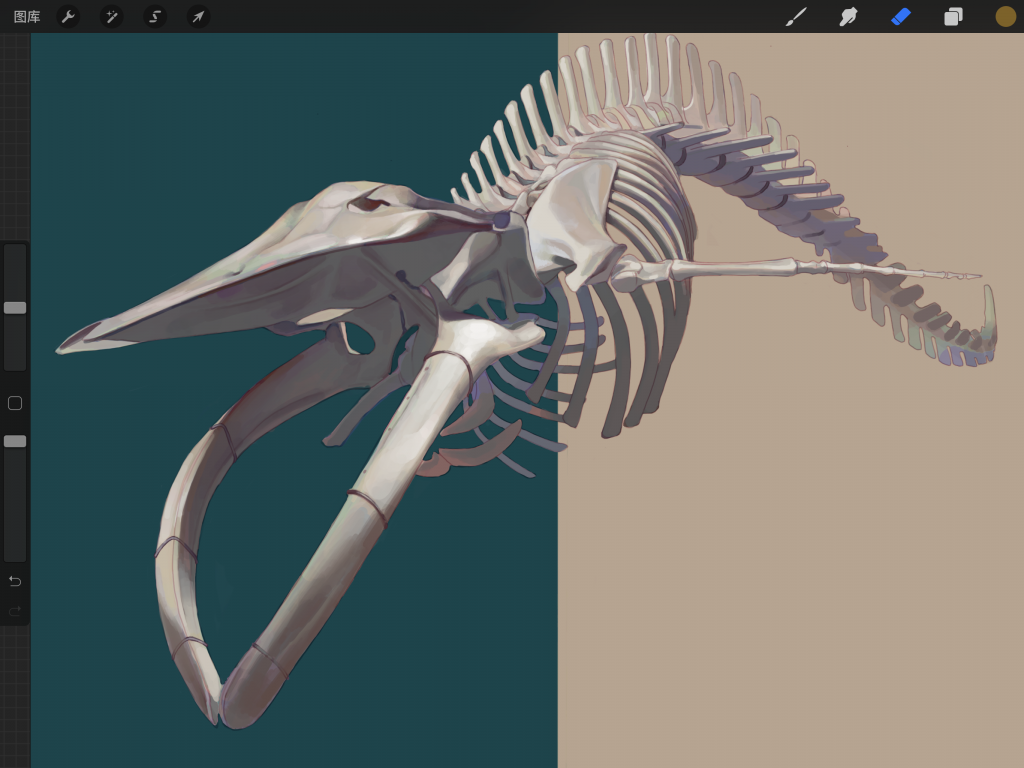
Task: Open the 图库 gallery
Action: [27, 17]
